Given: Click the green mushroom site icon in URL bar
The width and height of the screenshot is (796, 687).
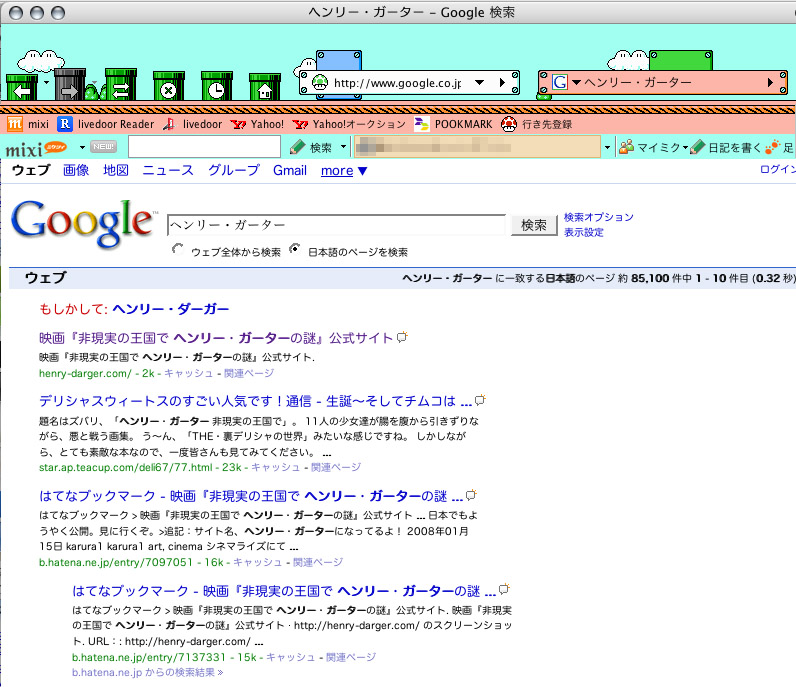Looking at the screenshot, I should [x=319, y=82].
